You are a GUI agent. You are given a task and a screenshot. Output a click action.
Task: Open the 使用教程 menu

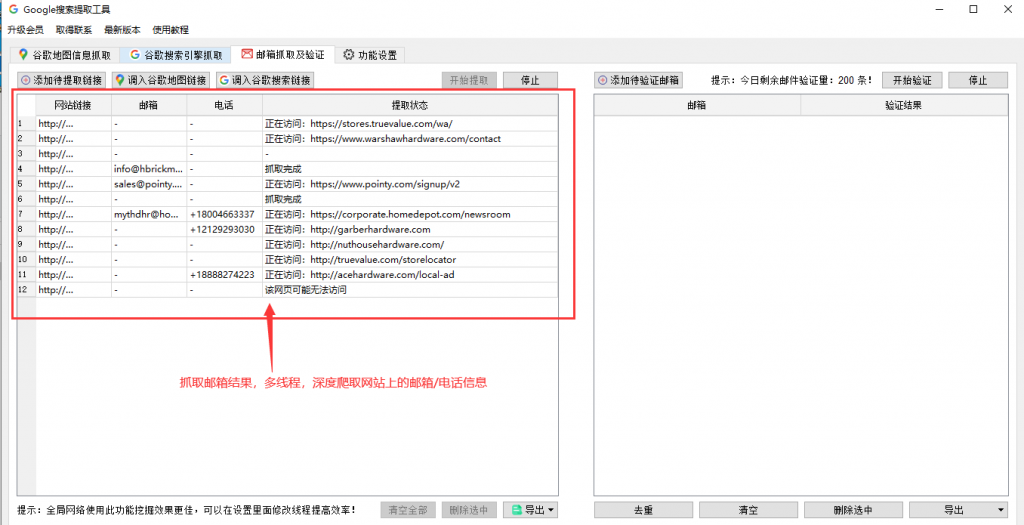[x=170, y=30]
